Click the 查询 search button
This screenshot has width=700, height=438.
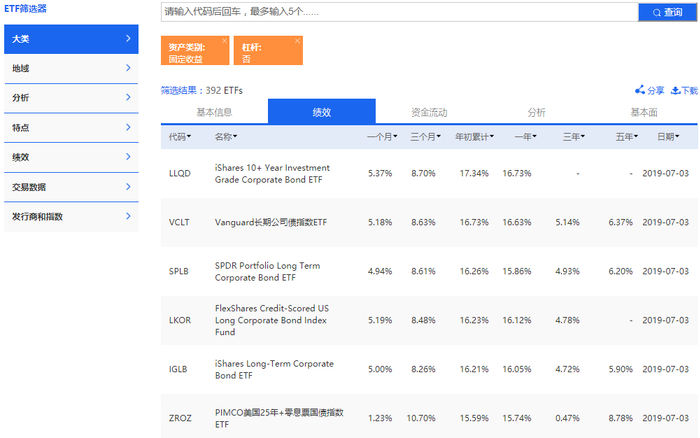667,12
